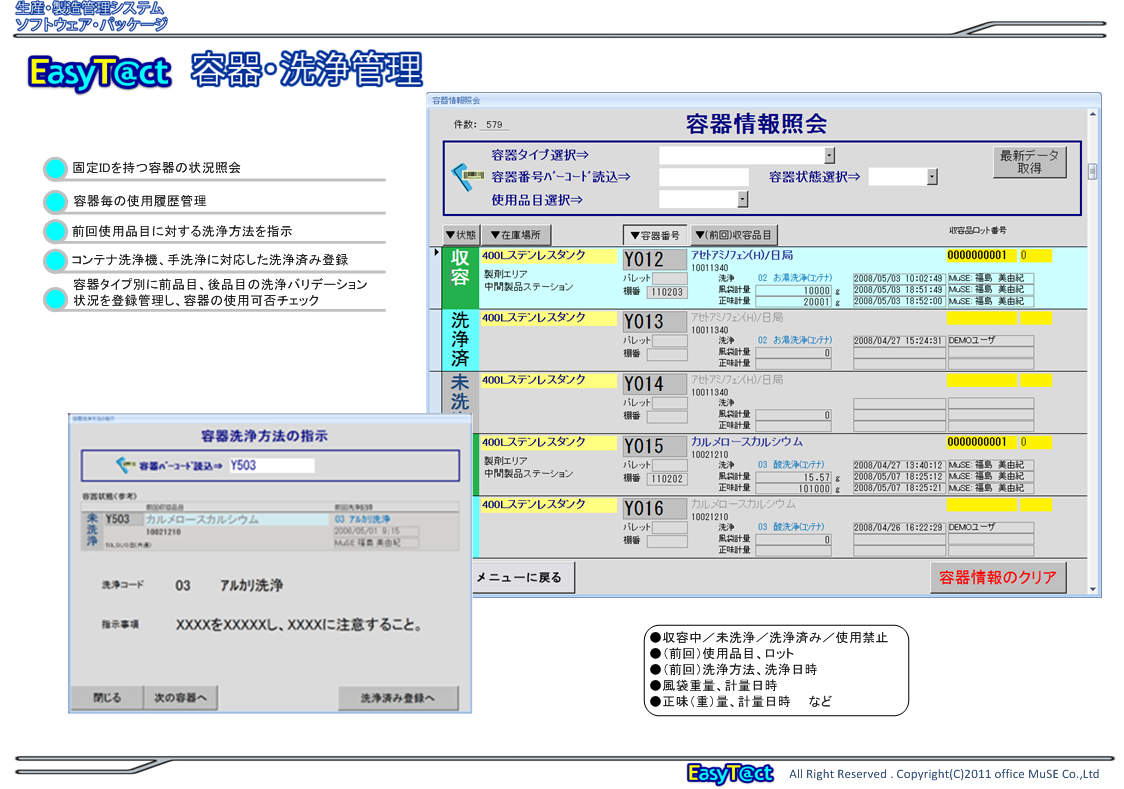
Task: Click the 容器番号バーコード読込 input field
Action: coord(703,177)
